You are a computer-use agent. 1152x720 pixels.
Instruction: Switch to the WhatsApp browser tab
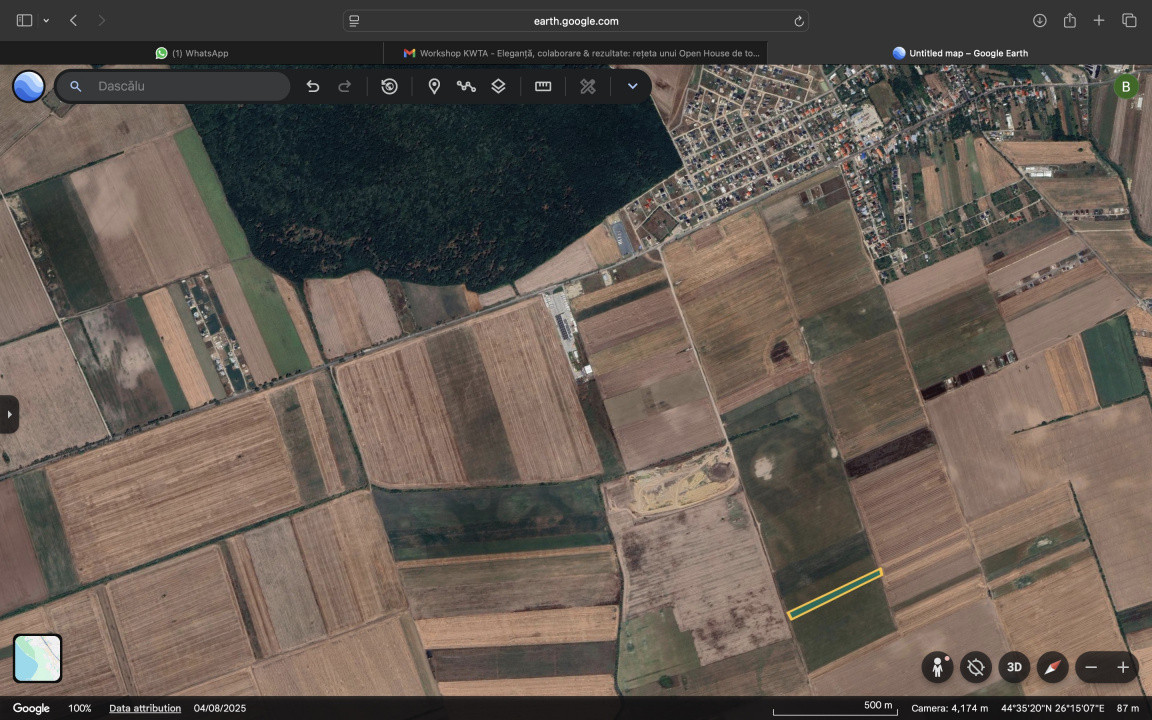[x=192, y=53]
